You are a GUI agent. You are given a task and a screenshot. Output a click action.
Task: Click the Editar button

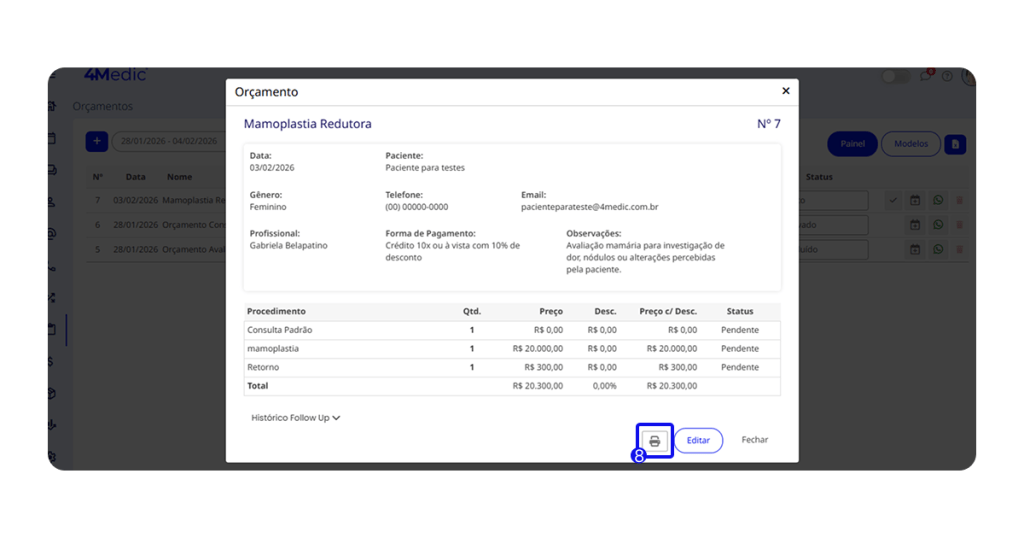coord(698,441)
